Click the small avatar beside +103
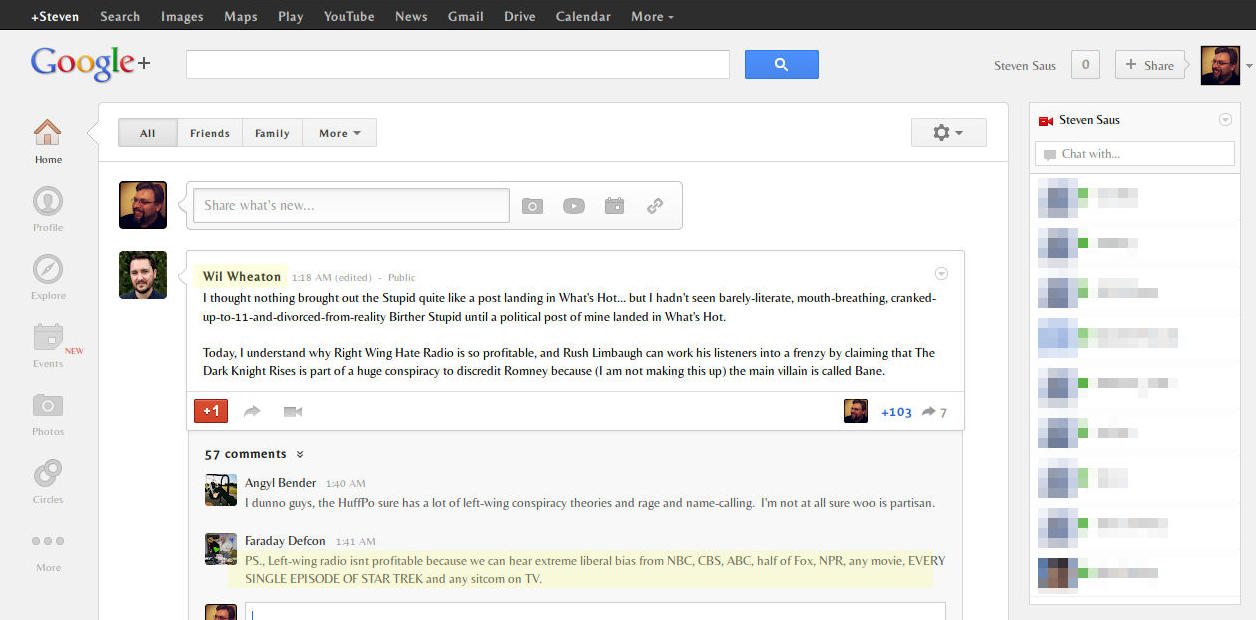This screenshot has width=1256, height=620. point(856,411)
